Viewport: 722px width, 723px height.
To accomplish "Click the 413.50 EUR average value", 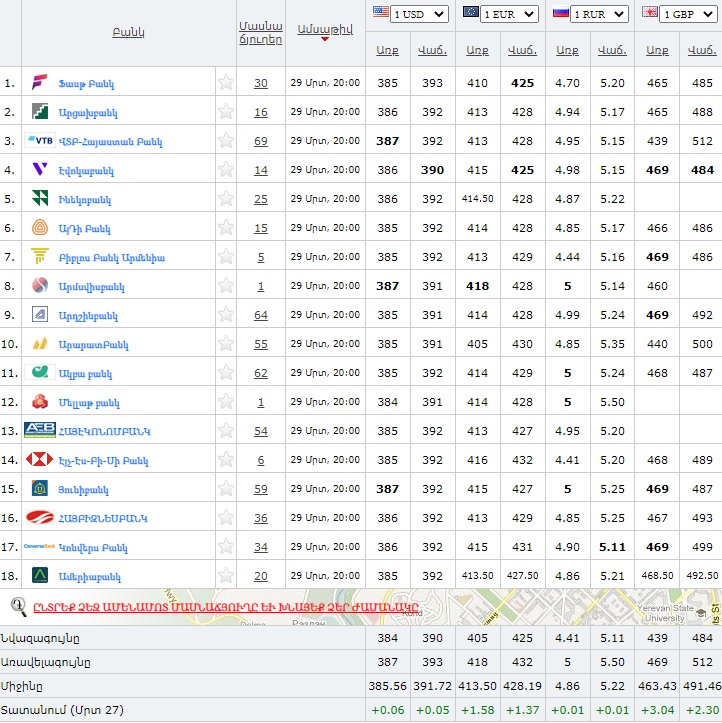I will pyautogui.click(x=477, y=686).
